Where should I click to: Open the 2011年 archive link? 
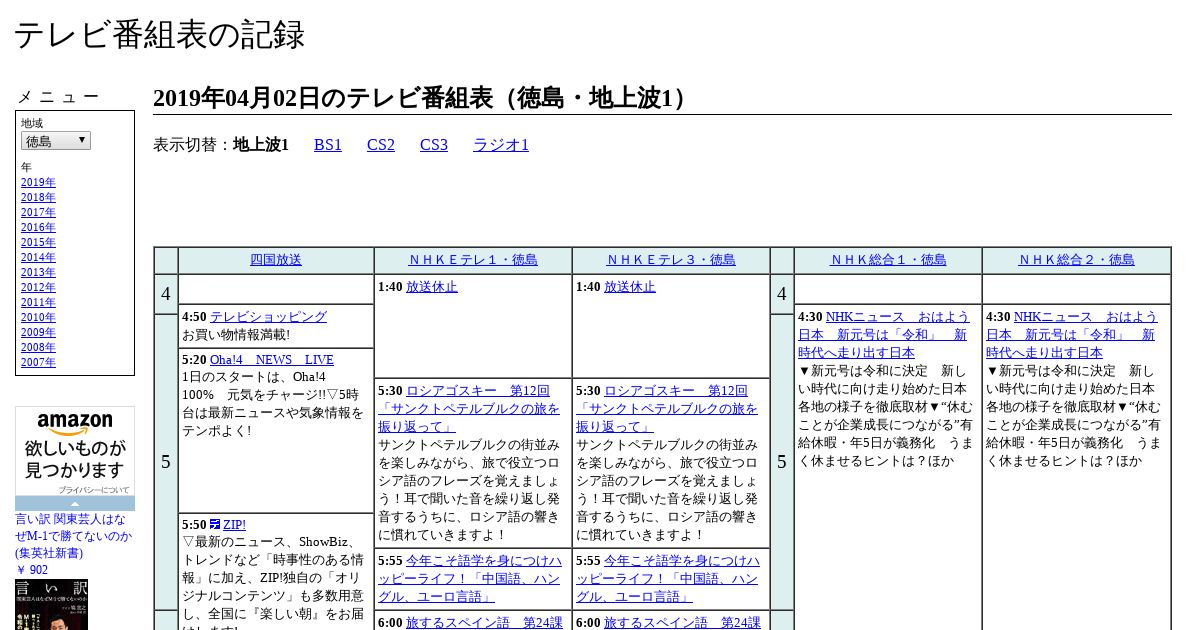point(38,303)
